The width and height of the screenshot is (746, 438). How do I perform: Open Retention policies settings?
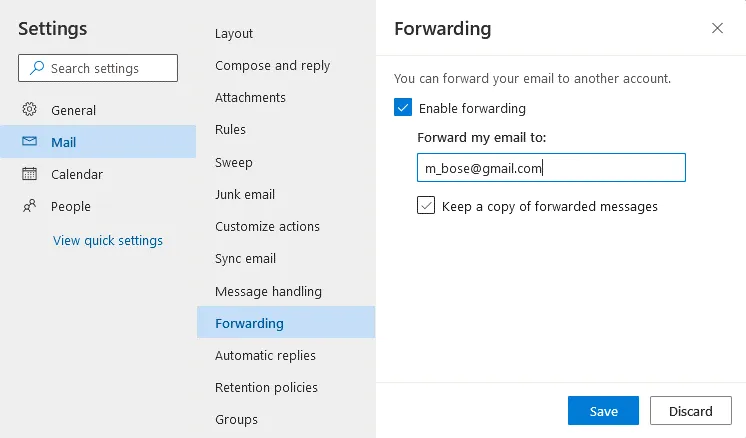[266, 387]
